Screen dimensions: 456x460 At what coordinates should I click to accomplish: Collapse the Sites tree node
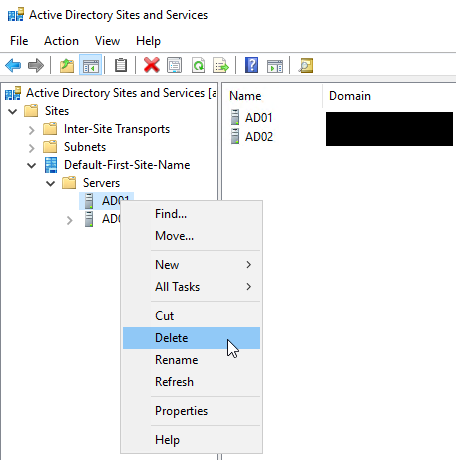pos(13,111)
